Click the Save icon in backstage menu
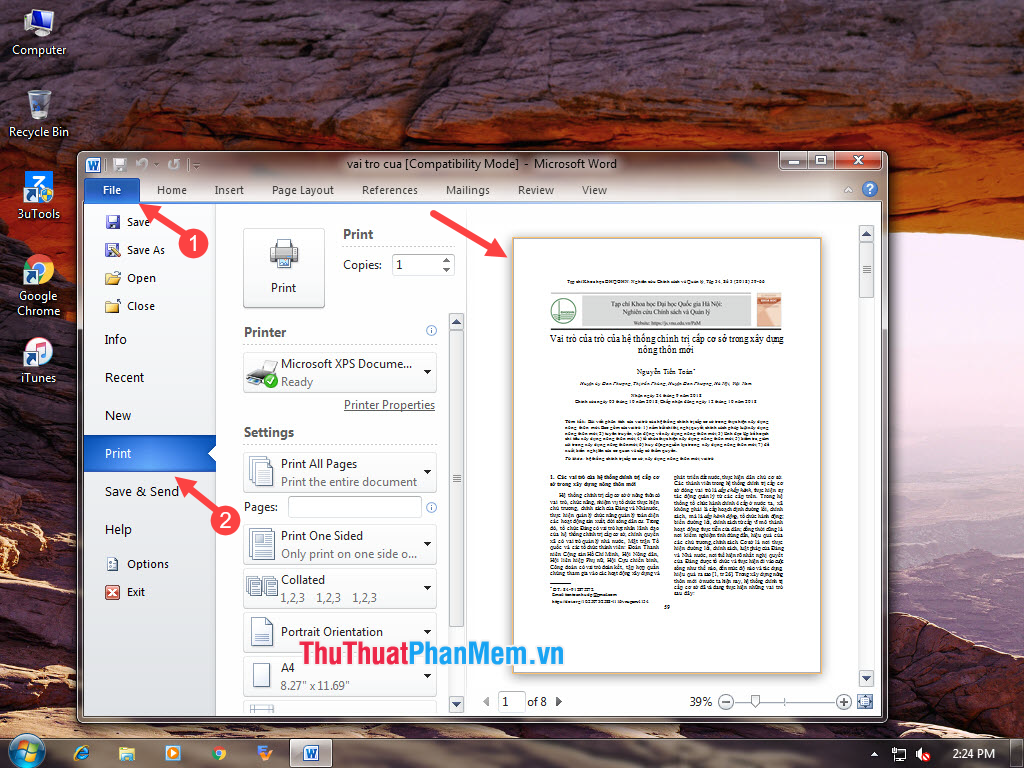The width and height of the screenshot is (1024, 768). tap(113, 222)
